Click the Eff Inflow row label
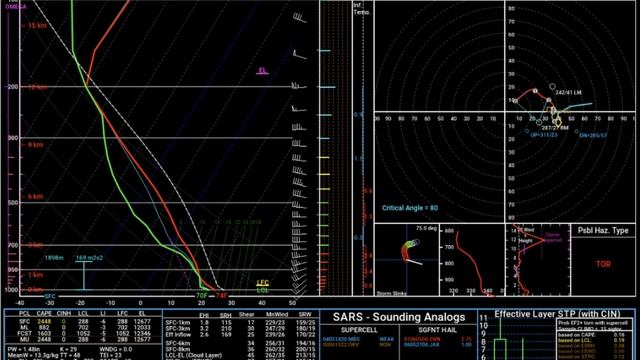The height and width of the screenshot is (360, 640). (178, 334)
